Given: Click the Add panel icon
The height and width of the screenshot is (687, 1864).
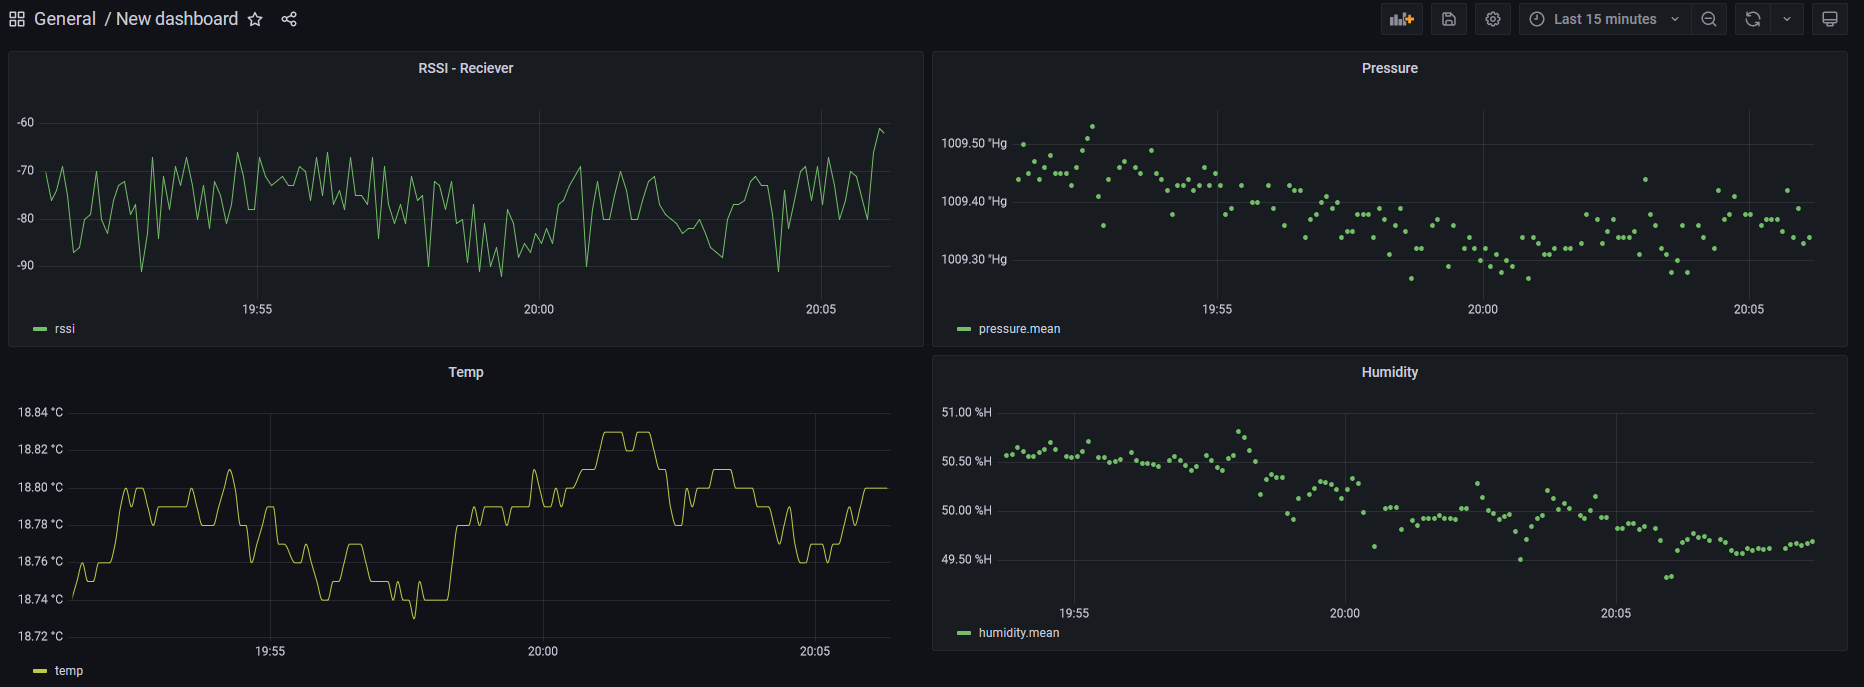Looking at the screenshot, I should (x=1401, y=19).
